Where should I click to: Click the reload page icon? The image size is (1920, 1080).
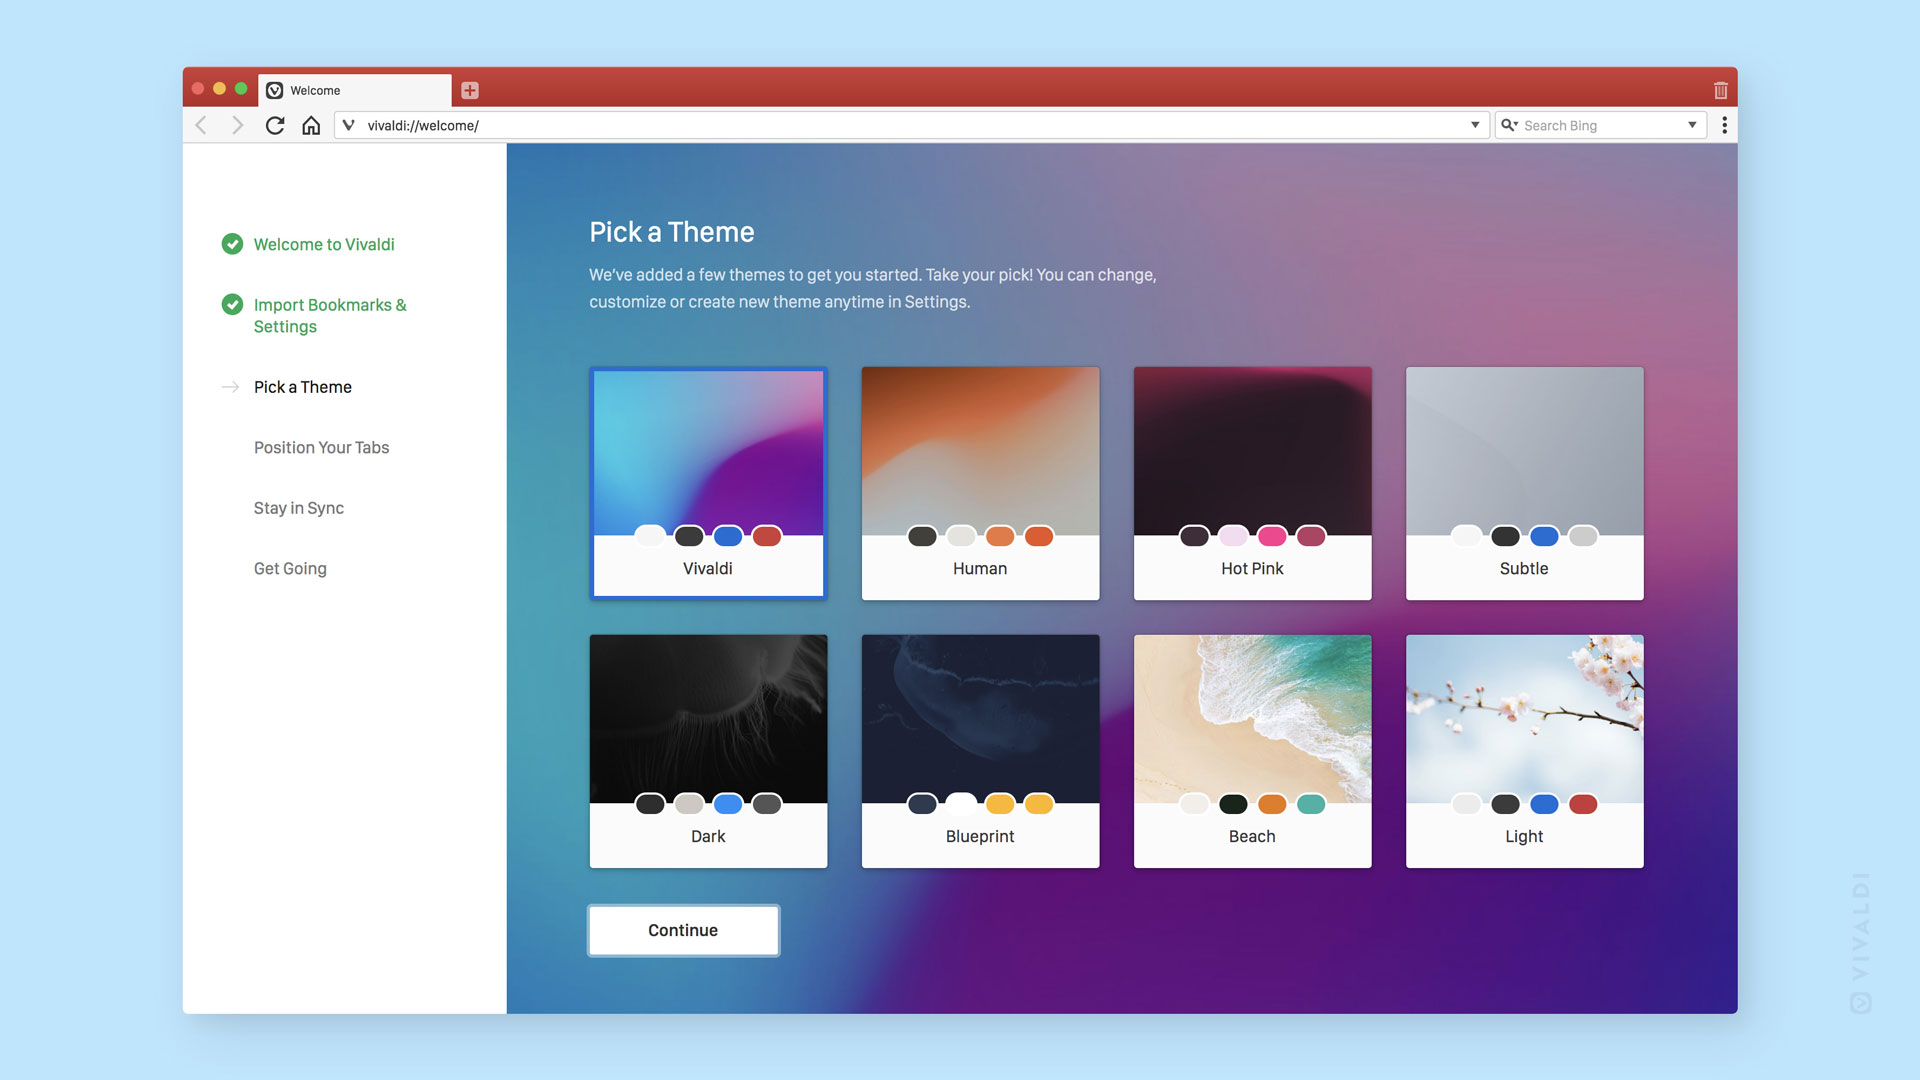pos(273,124)
